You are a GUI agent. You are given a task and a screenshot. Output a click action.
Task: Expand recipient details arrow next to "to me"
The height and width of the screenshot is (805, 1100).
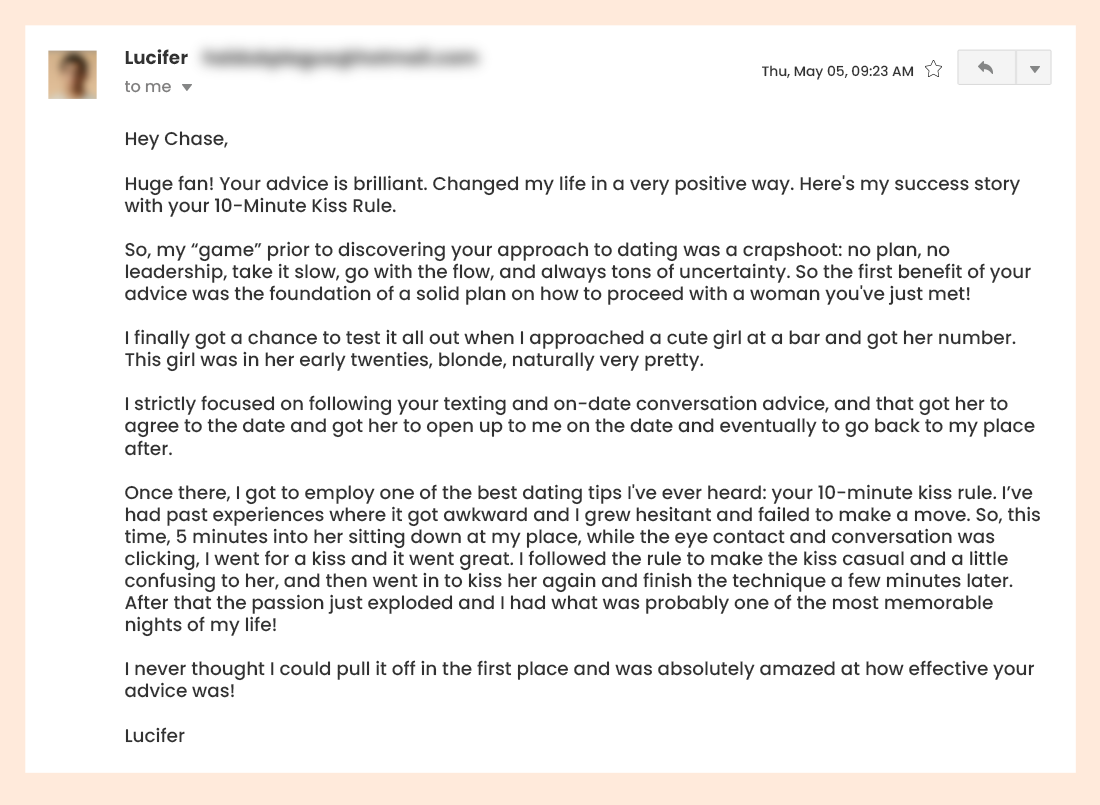[x=187, y=88]
